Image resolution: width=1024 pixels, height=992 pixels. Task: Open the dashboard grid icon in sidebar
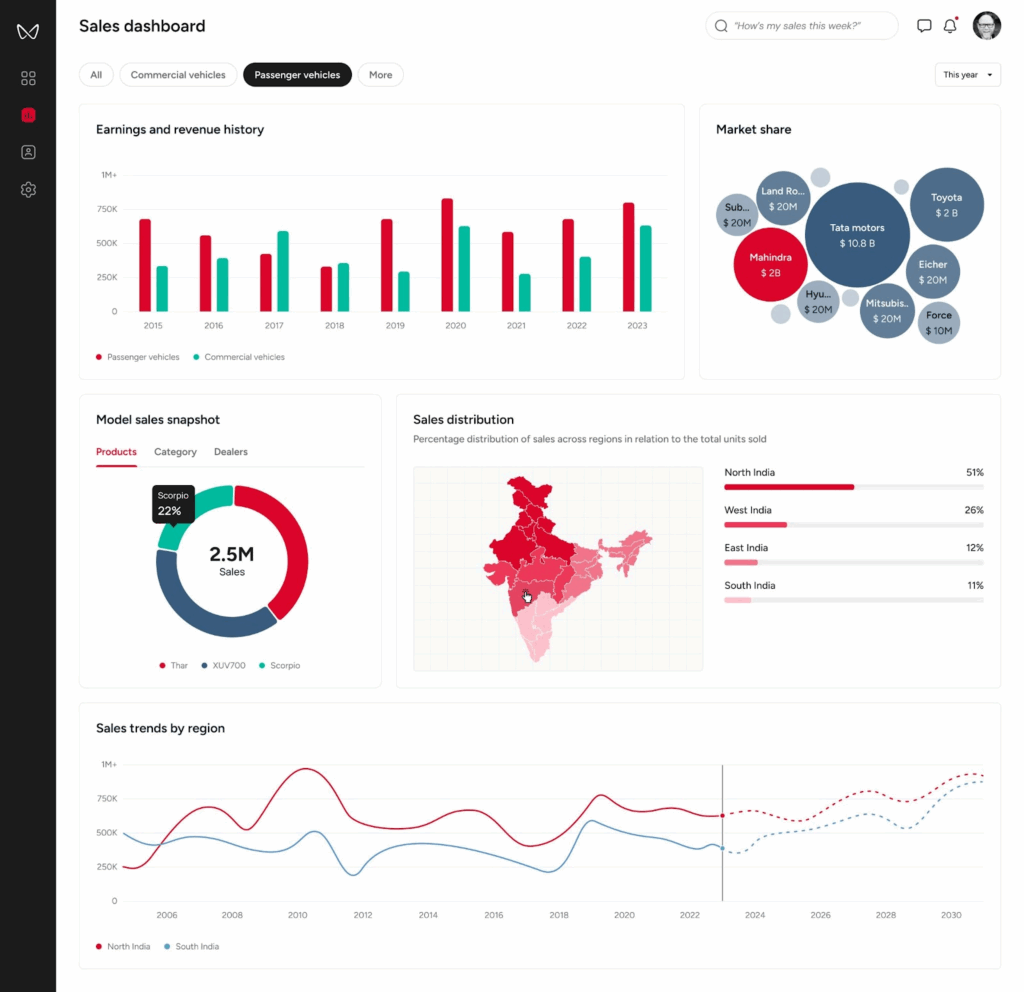[28, 78]
